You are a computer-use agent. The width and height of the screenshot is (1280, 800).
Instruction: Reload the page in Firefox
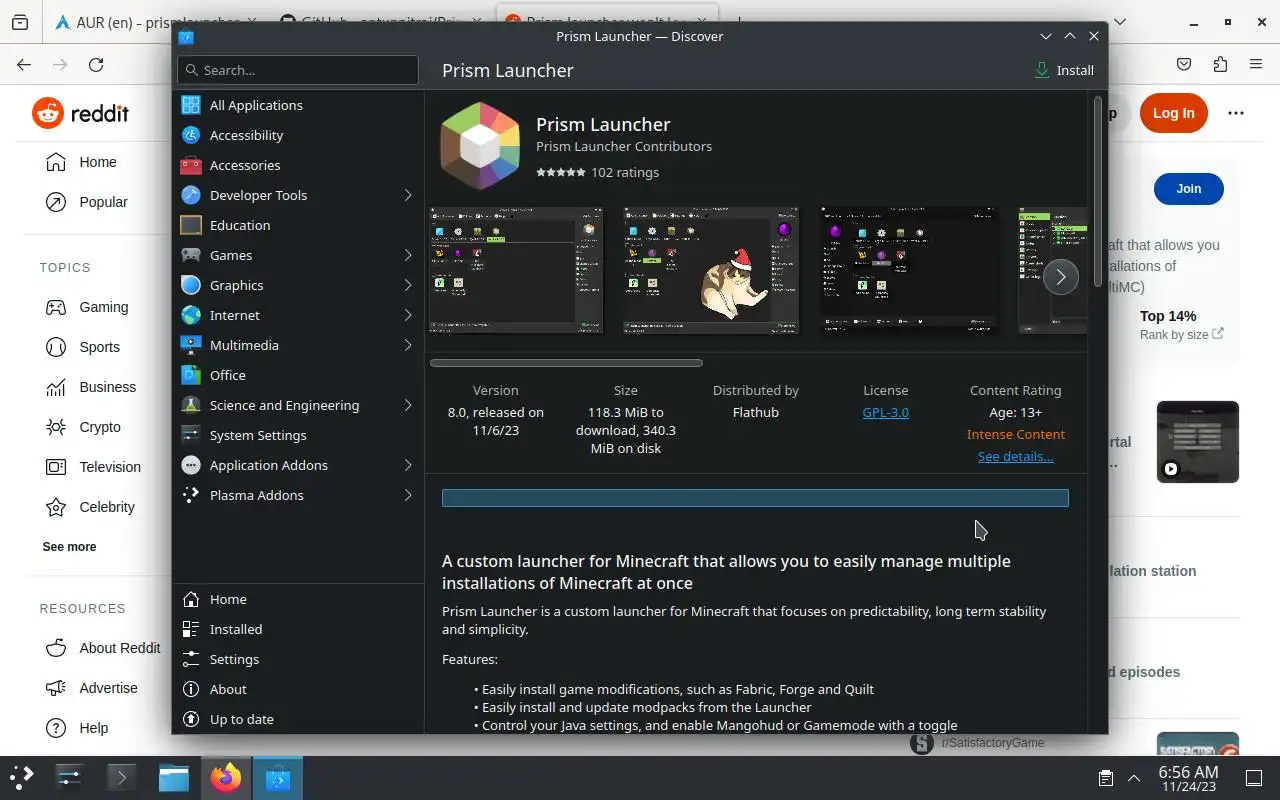(x=96, y=64)
